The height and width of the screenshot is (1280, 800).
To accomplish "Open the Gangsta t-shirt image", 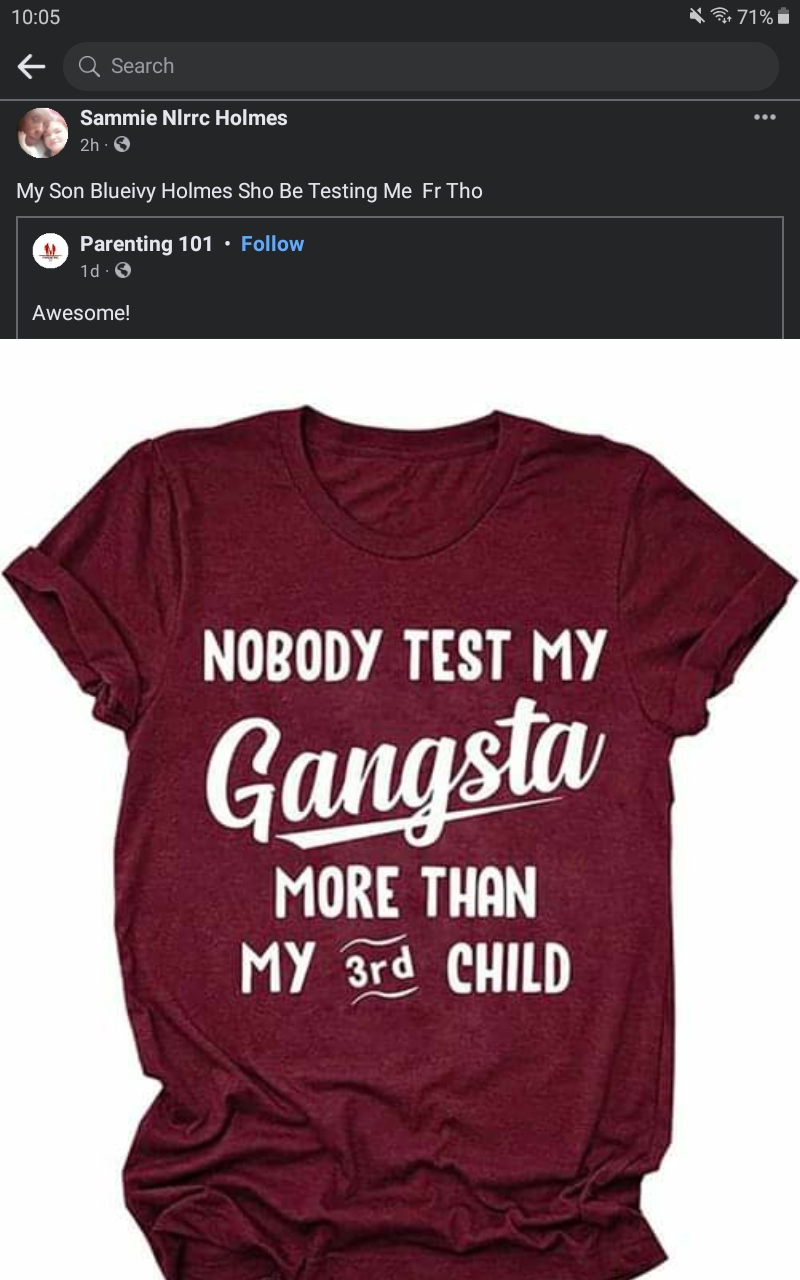I will 400,810.
